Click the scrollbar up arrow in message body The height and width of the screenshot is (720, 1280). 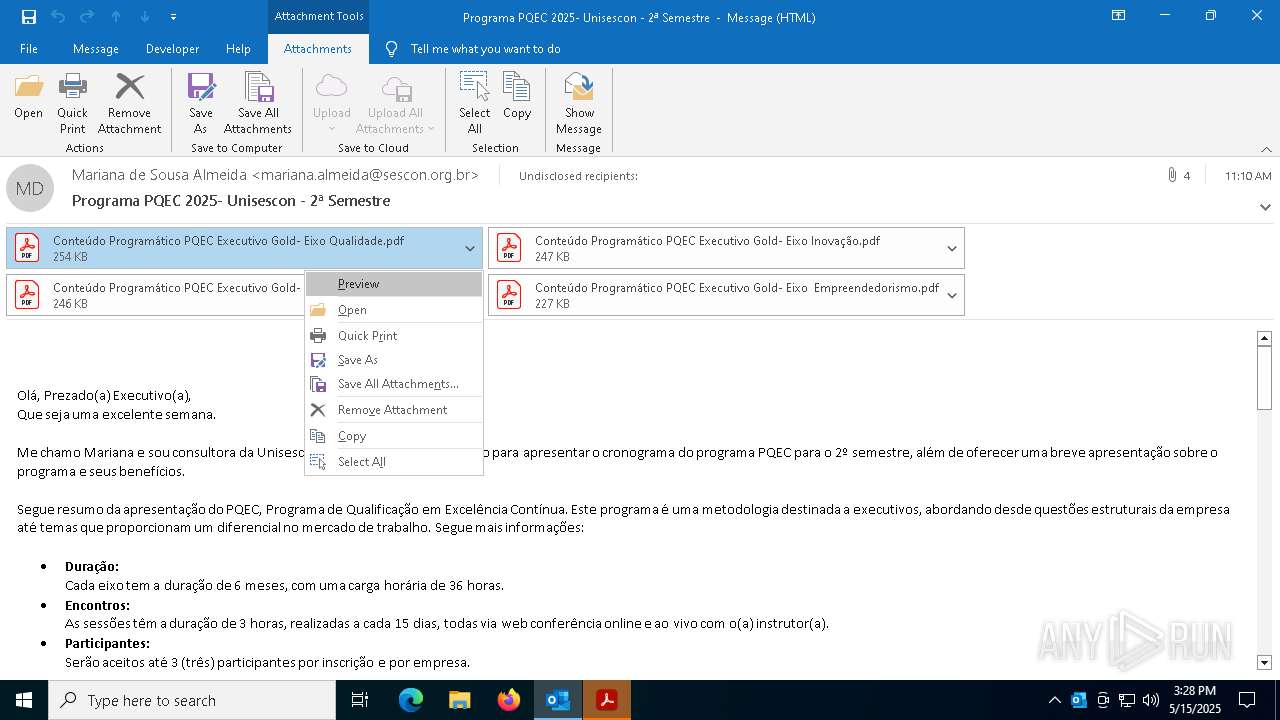(x=1264, y=339)
